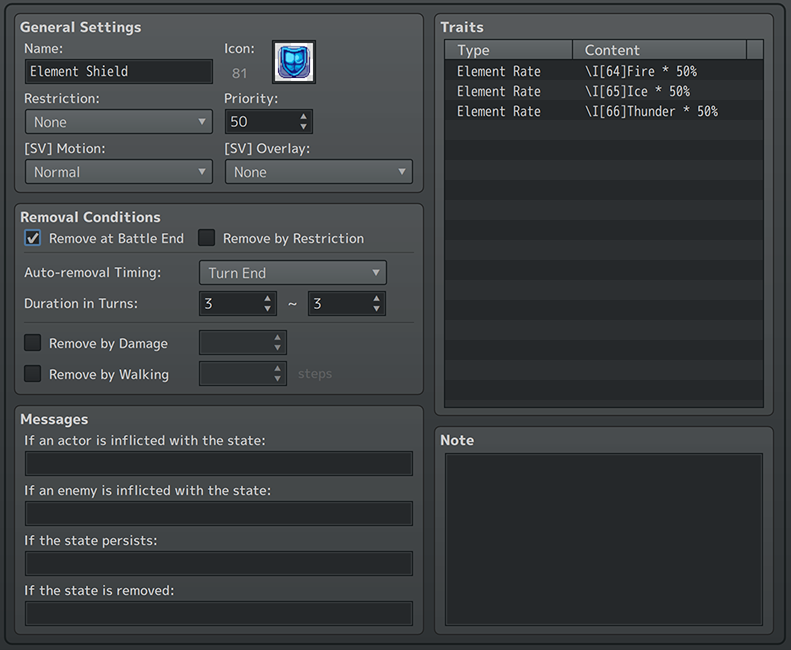The width and height of the screenshot is (791, 650).
Task: Decrease minimum Duration in Turns value
Action: pyautogui.click(x=267, y=309)
